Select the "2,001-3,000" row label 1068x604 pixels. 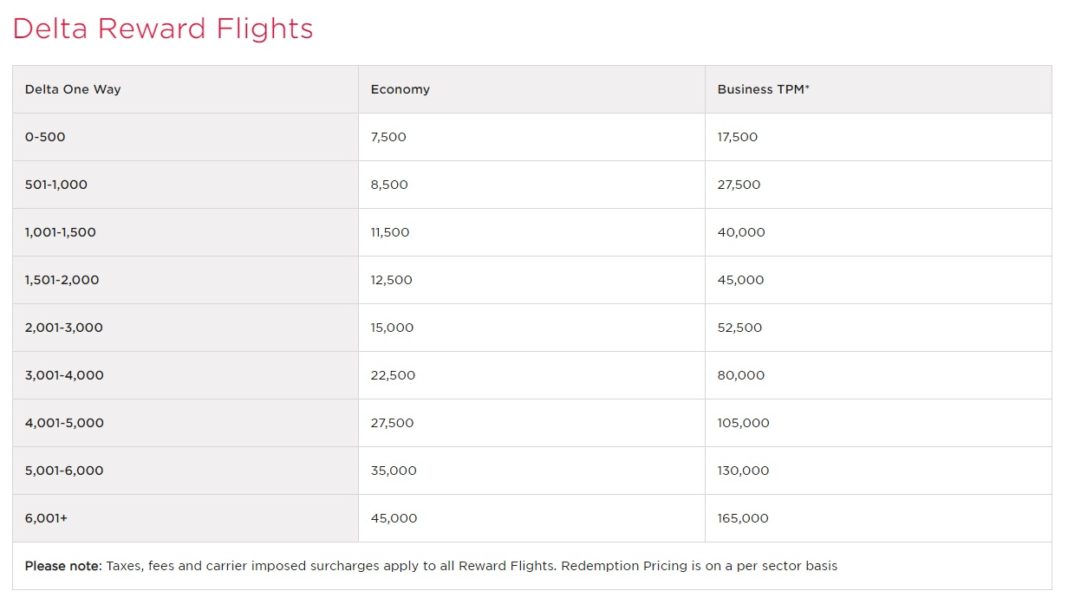pyautogui.click(x=64, y=328)
